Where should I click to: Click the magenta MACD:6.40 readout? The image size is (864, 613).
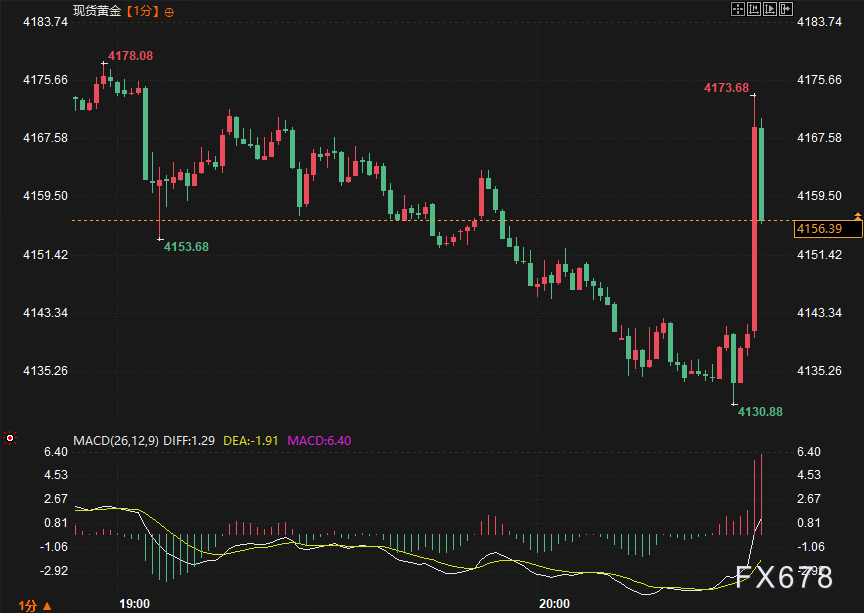[319, 440]
